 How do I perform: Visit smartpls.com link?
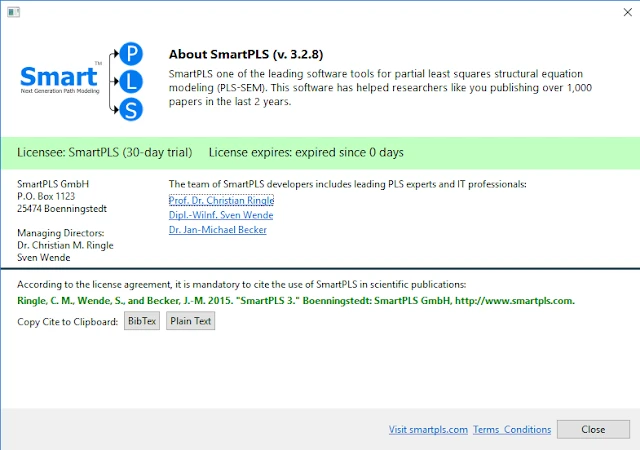[428, 430]
